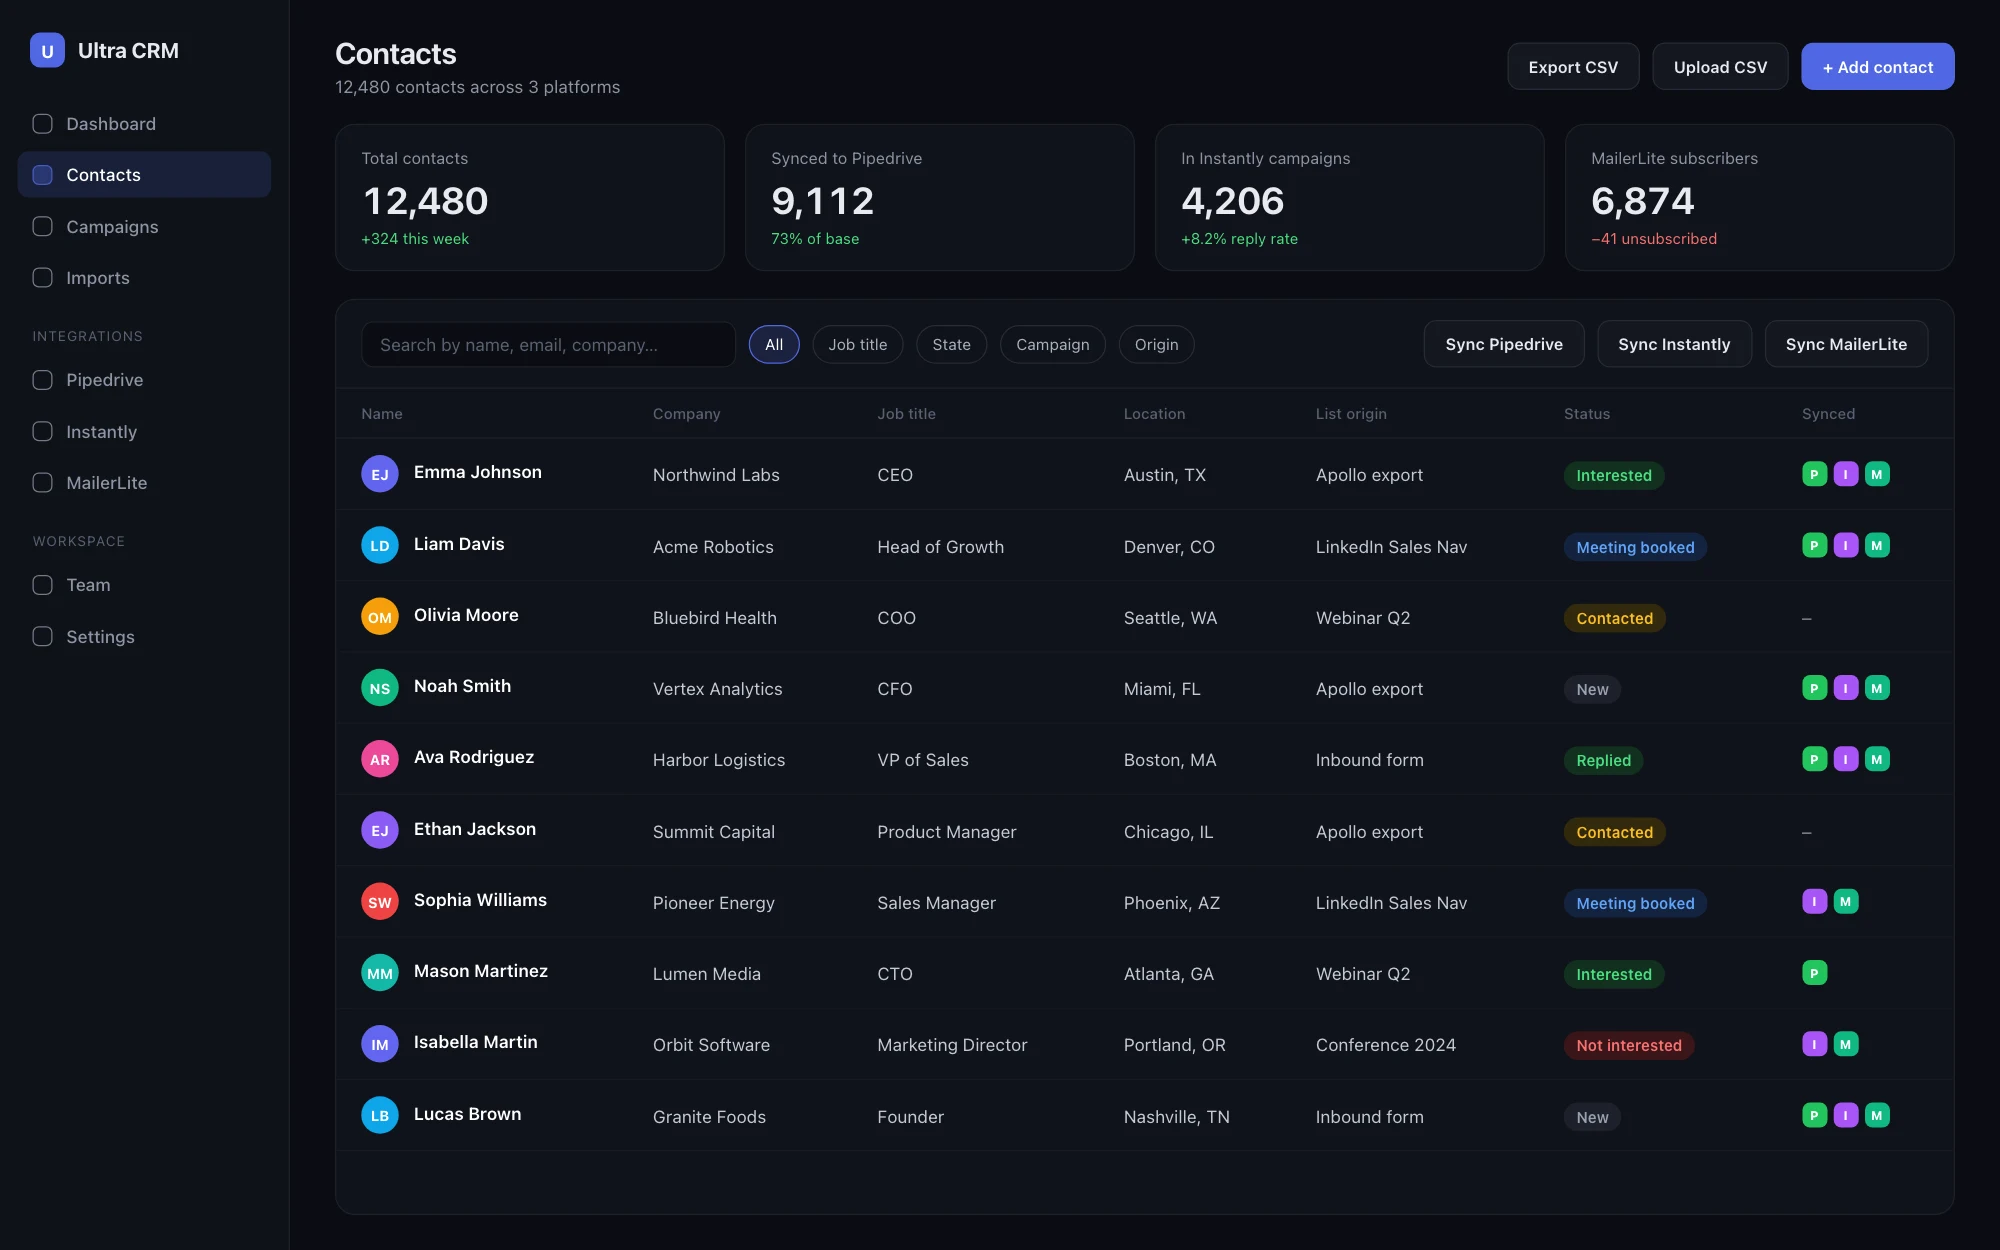
Task: Open Campaigns from the sidebar
Action: click(144, 227)
